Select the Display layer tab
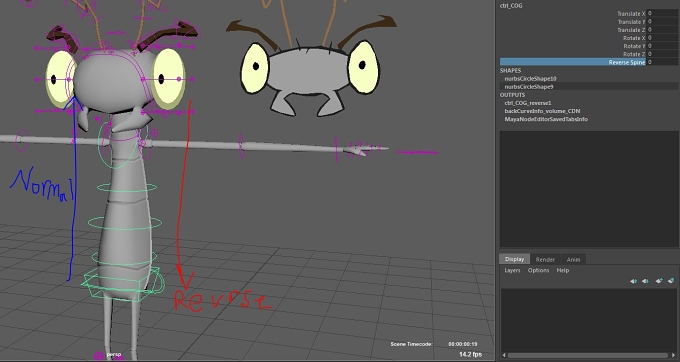Screen dimensions: 680x362 [x=514, y=259]
